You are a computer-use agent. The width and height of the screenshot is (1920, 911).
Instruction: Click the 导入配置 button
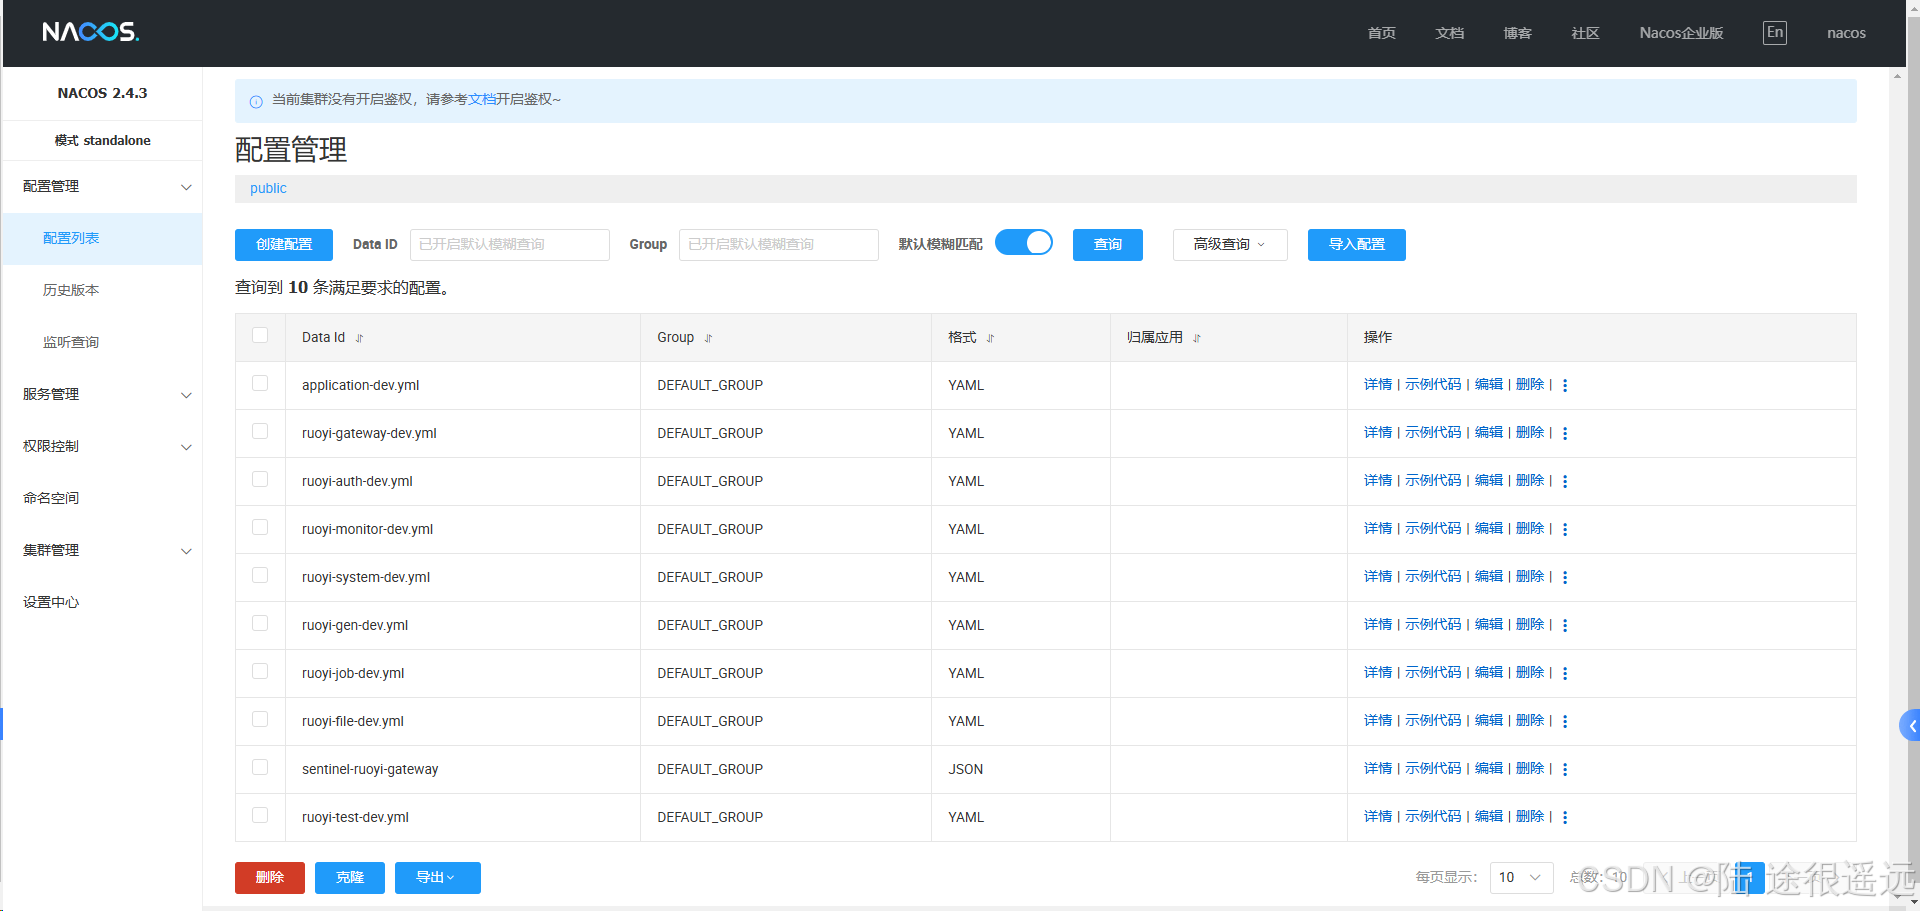(1357, 245)
